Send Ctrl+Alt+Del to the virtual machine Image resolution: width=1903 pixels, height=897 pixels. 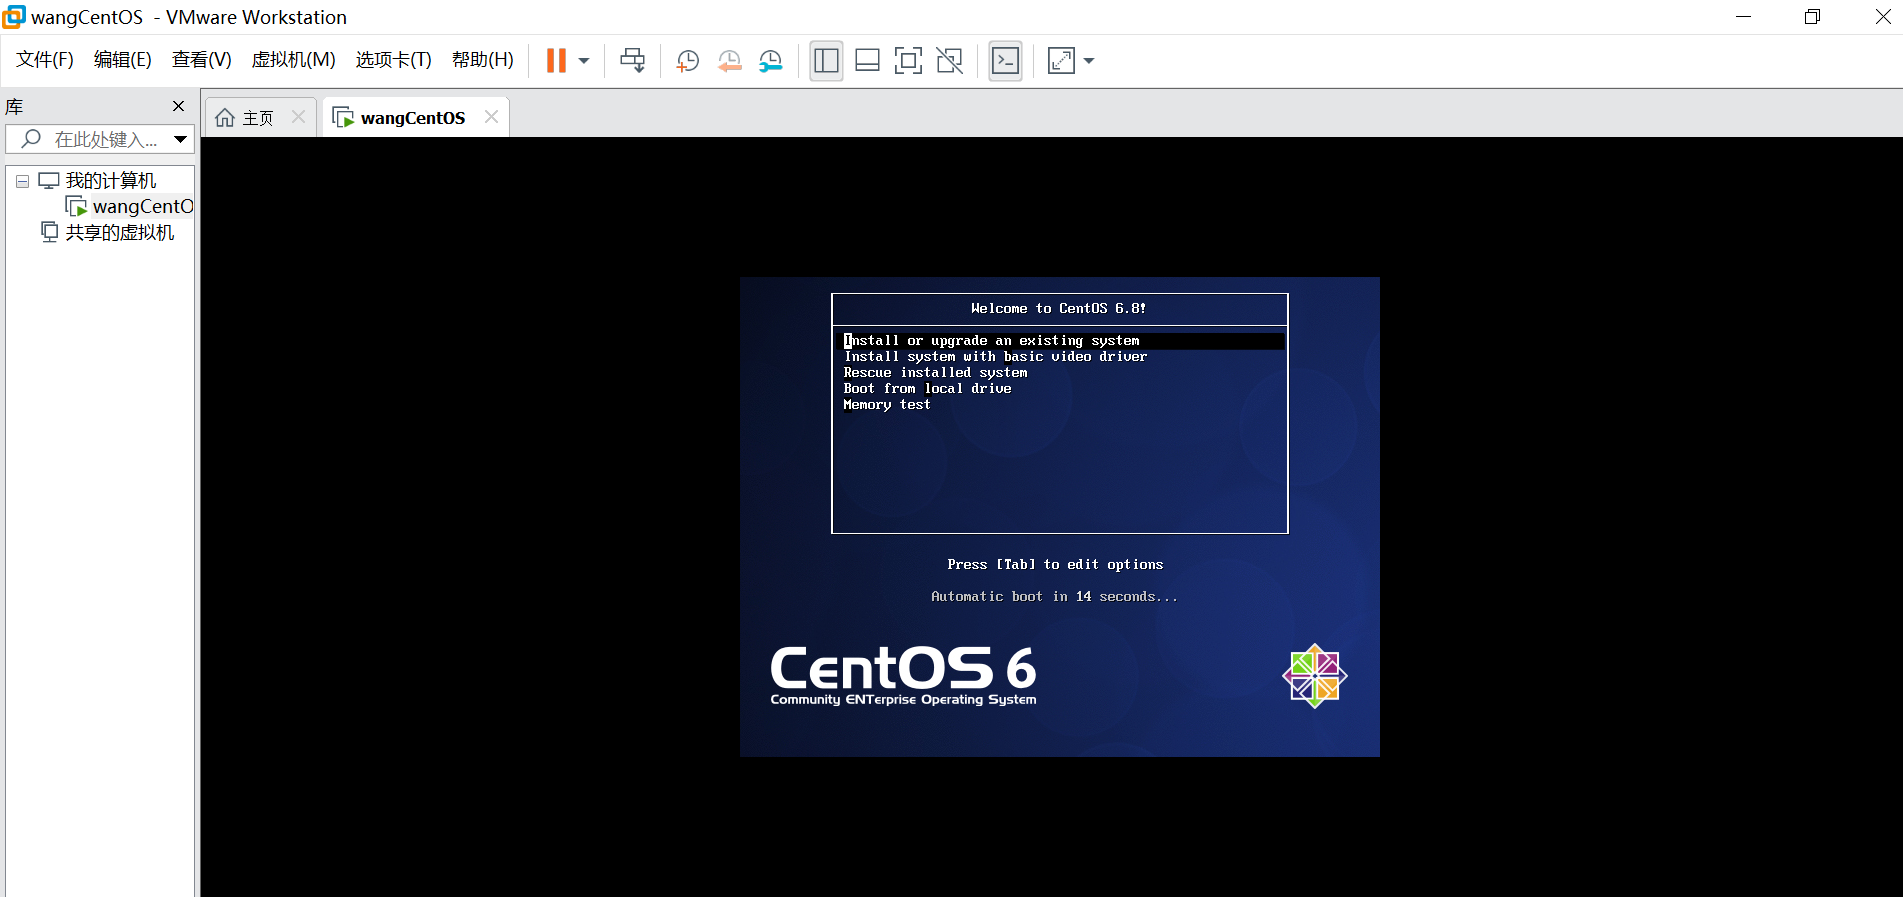click(632, 61)
